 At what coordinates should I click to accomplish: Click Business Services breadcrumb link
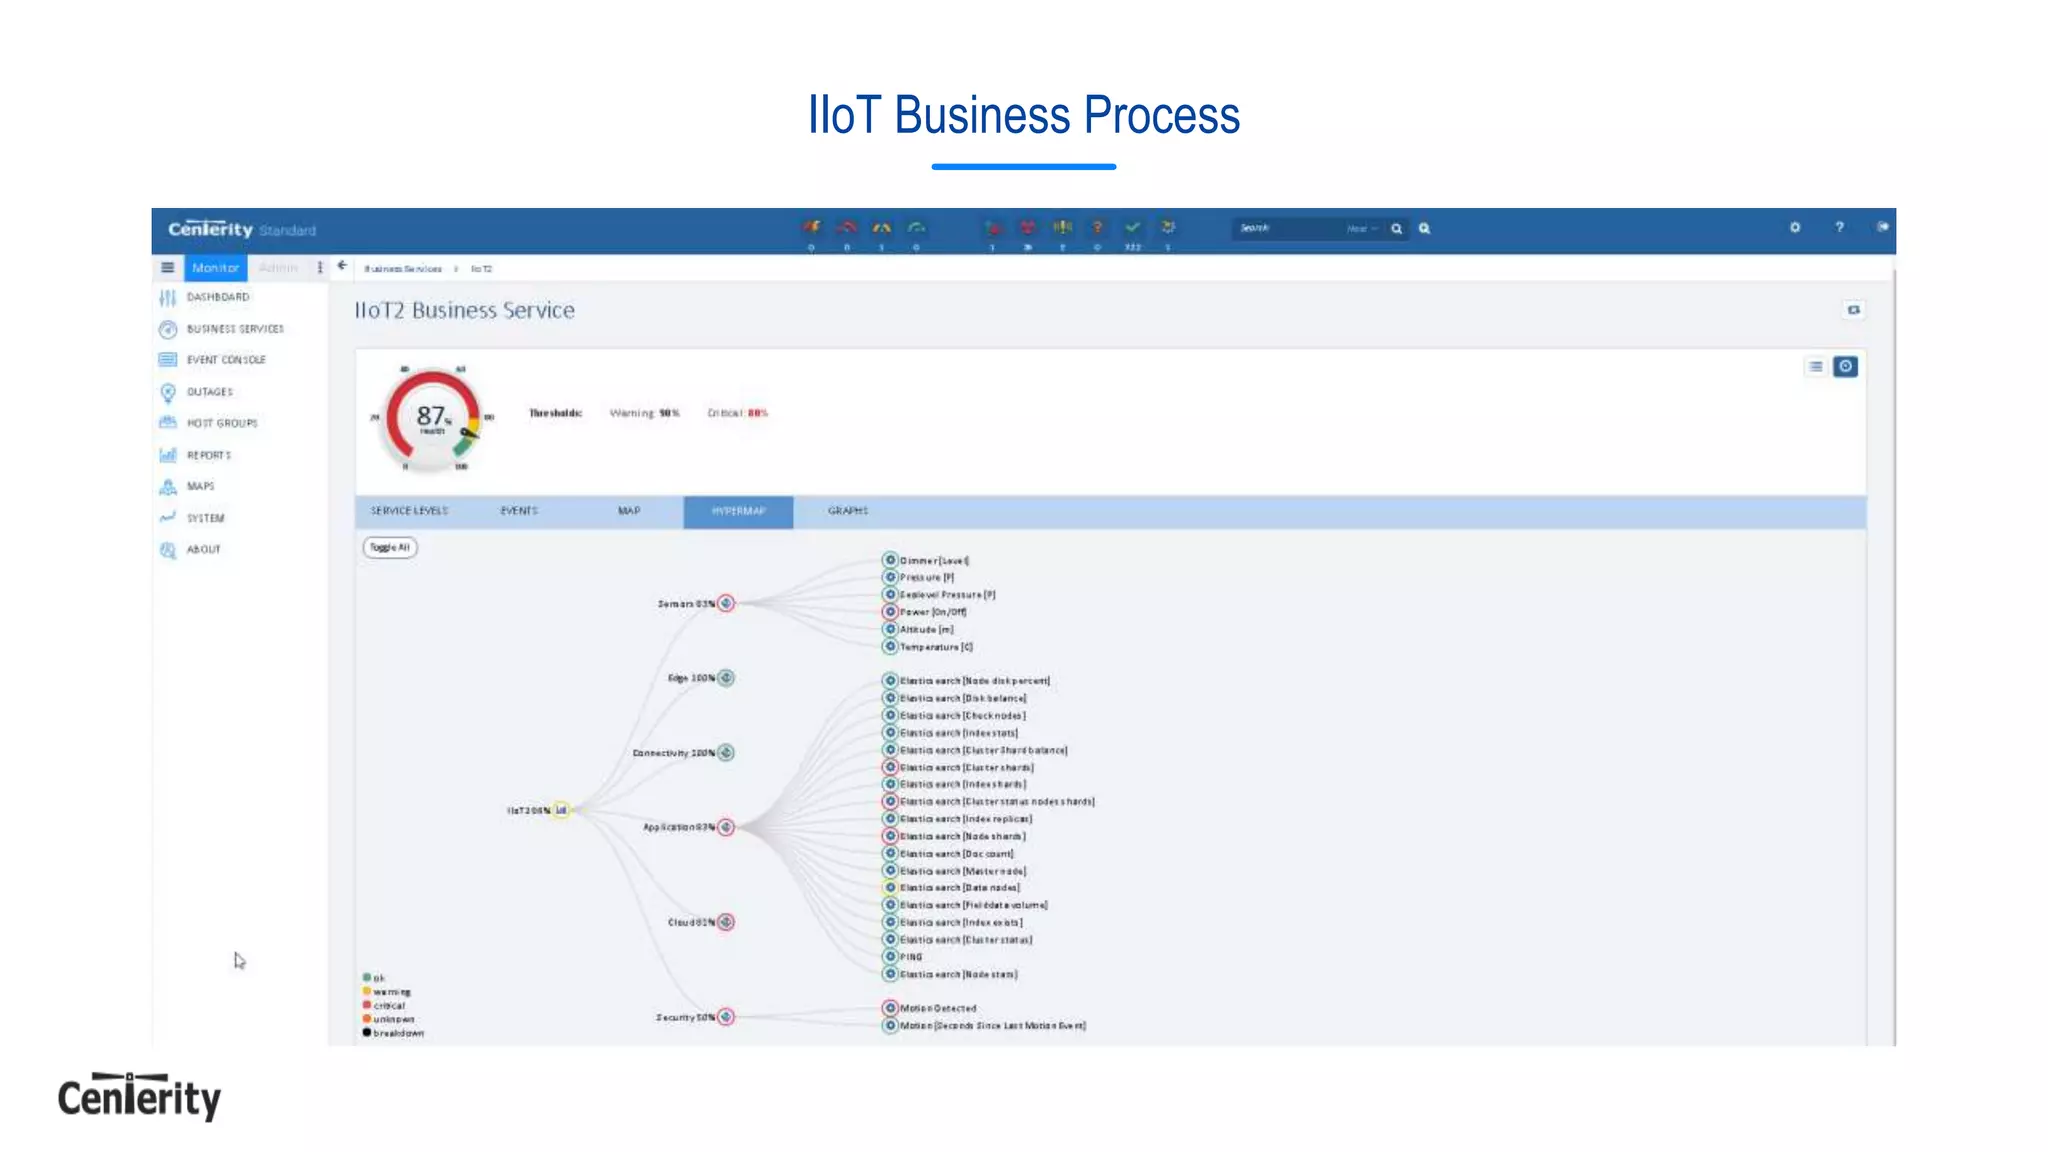pyautogui.click(x=402, y=269)
